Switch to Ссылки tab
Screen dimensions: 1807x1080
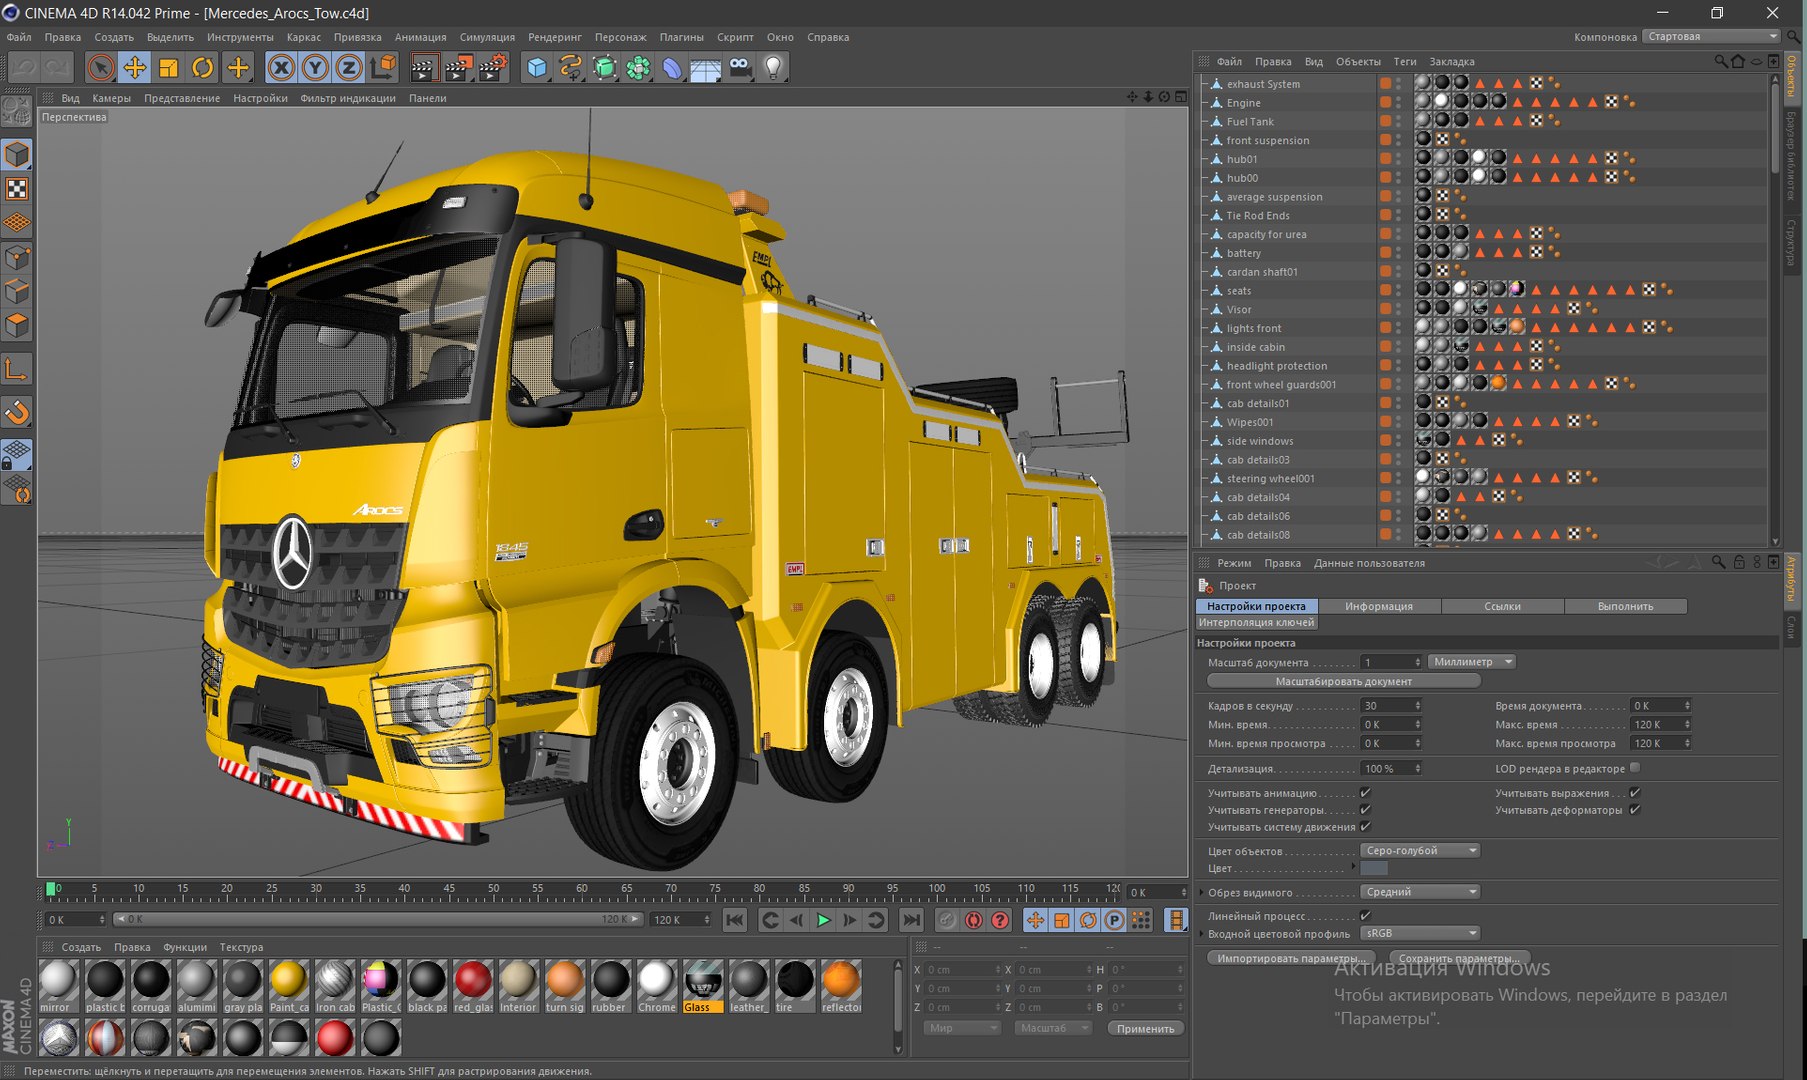[1502, 606]
